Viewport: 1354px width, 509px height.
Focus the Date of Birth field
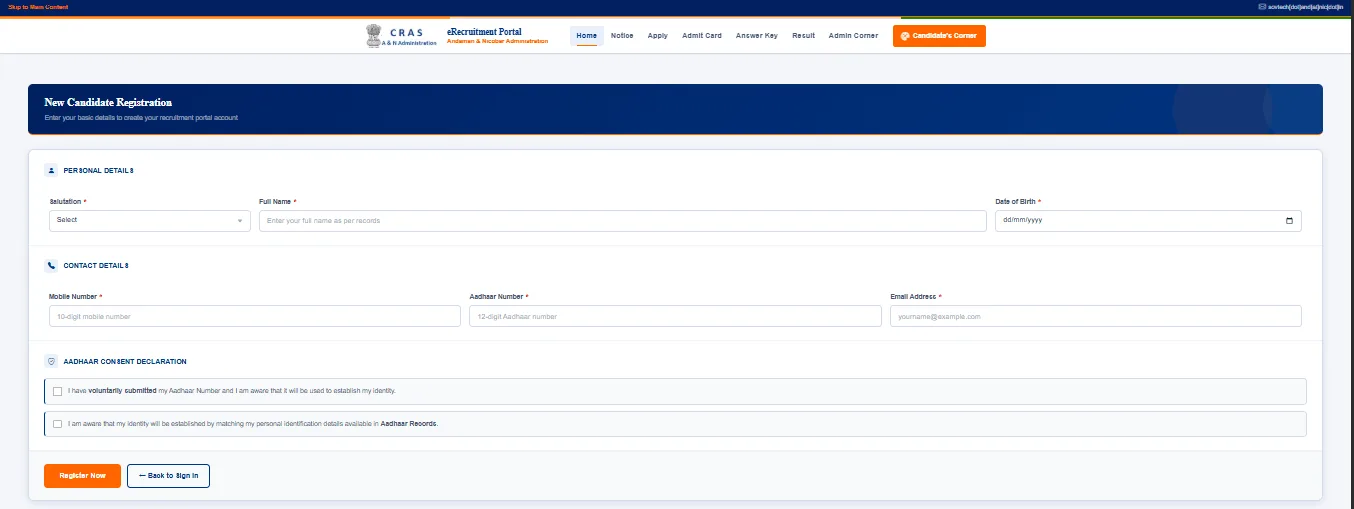coord(1148,220)
